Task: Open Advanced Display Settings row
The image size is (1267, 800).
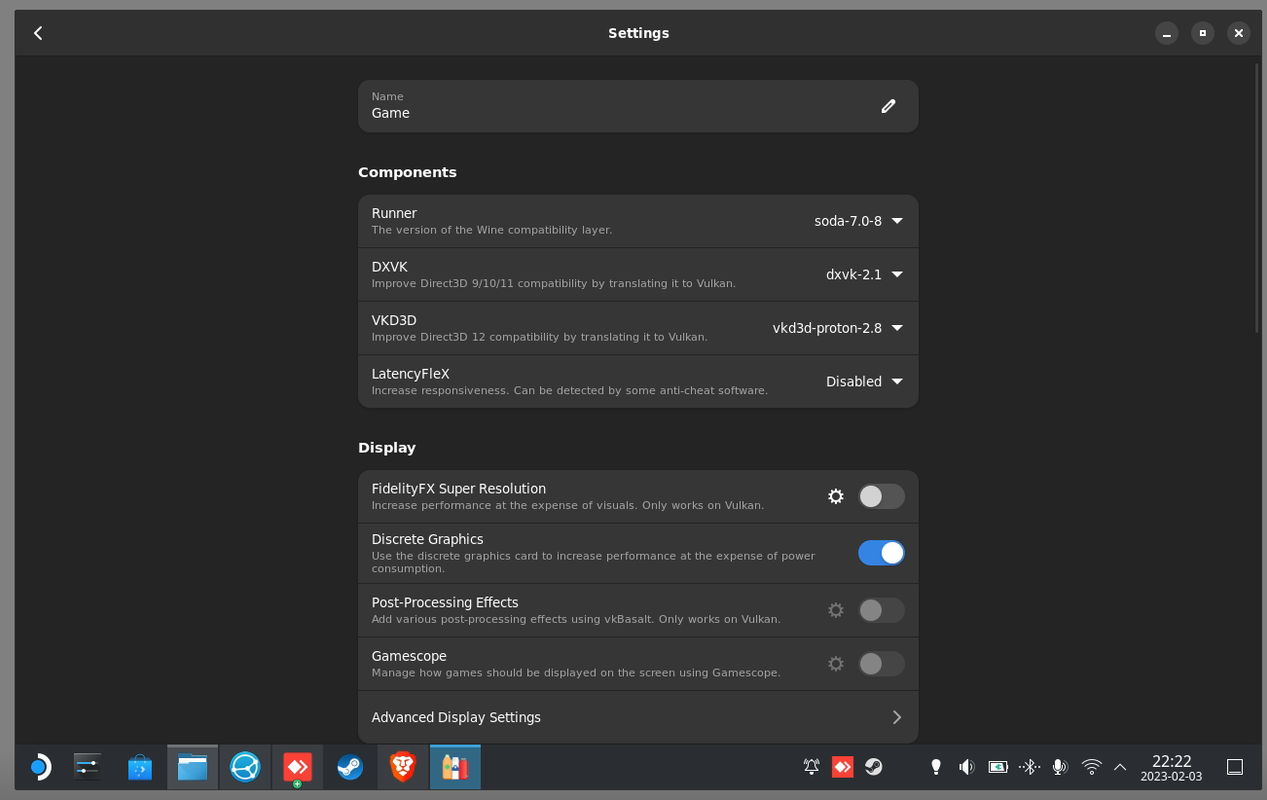Action: (638, 717)
